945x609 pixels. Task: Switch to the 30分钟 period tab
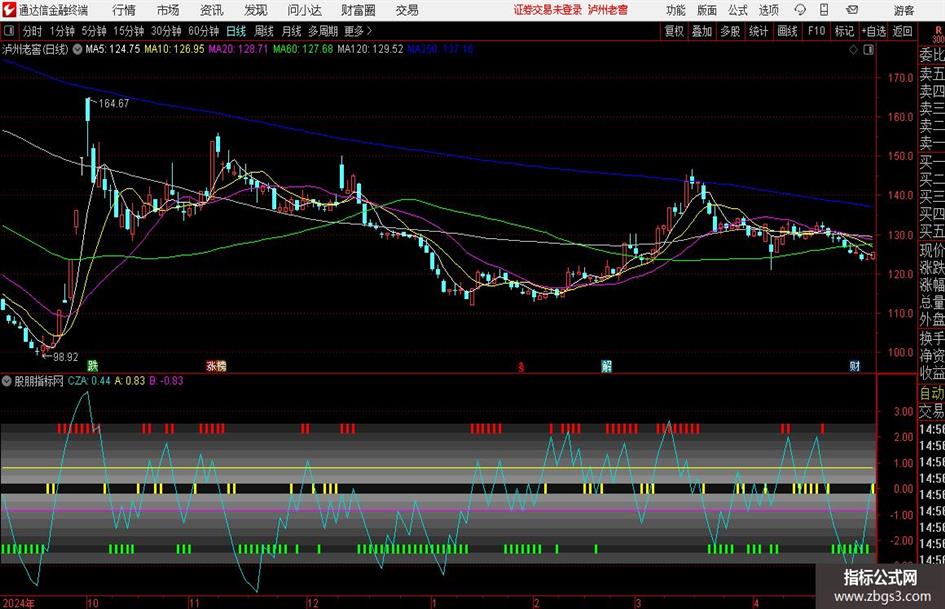click(166, 31)
